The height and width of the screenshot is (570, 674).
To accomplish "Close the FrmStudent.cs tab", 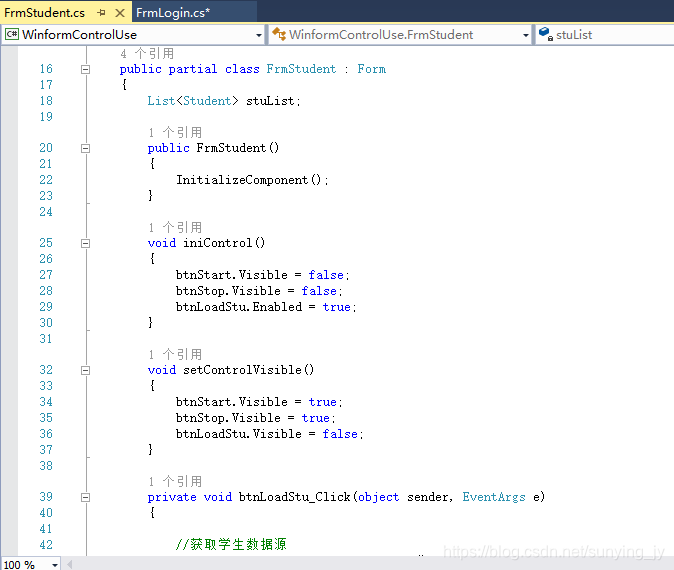I will pyautogui.click(x=120, y=13).
